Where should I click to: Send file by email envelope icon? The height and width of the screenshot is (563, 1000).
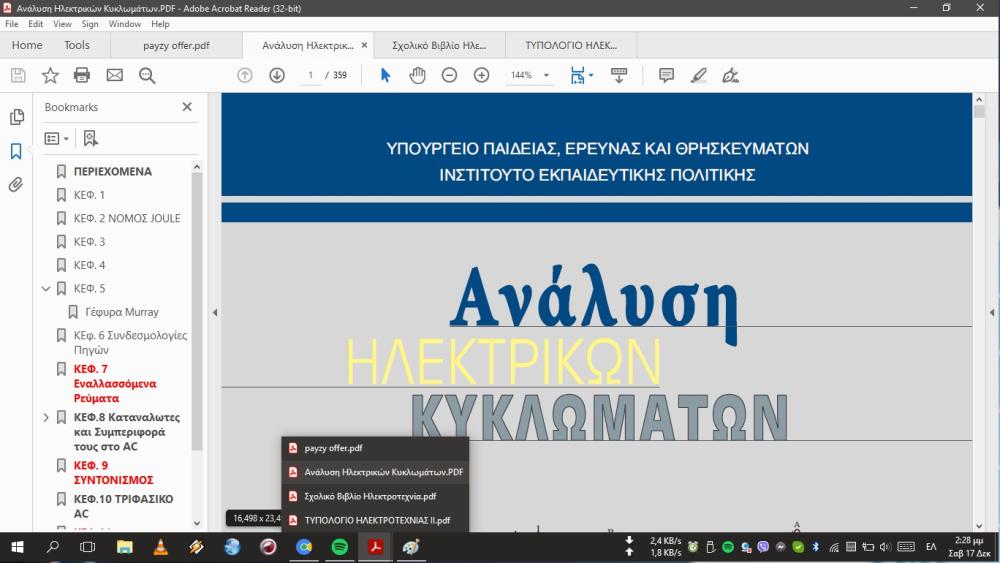tap(114, 75)
